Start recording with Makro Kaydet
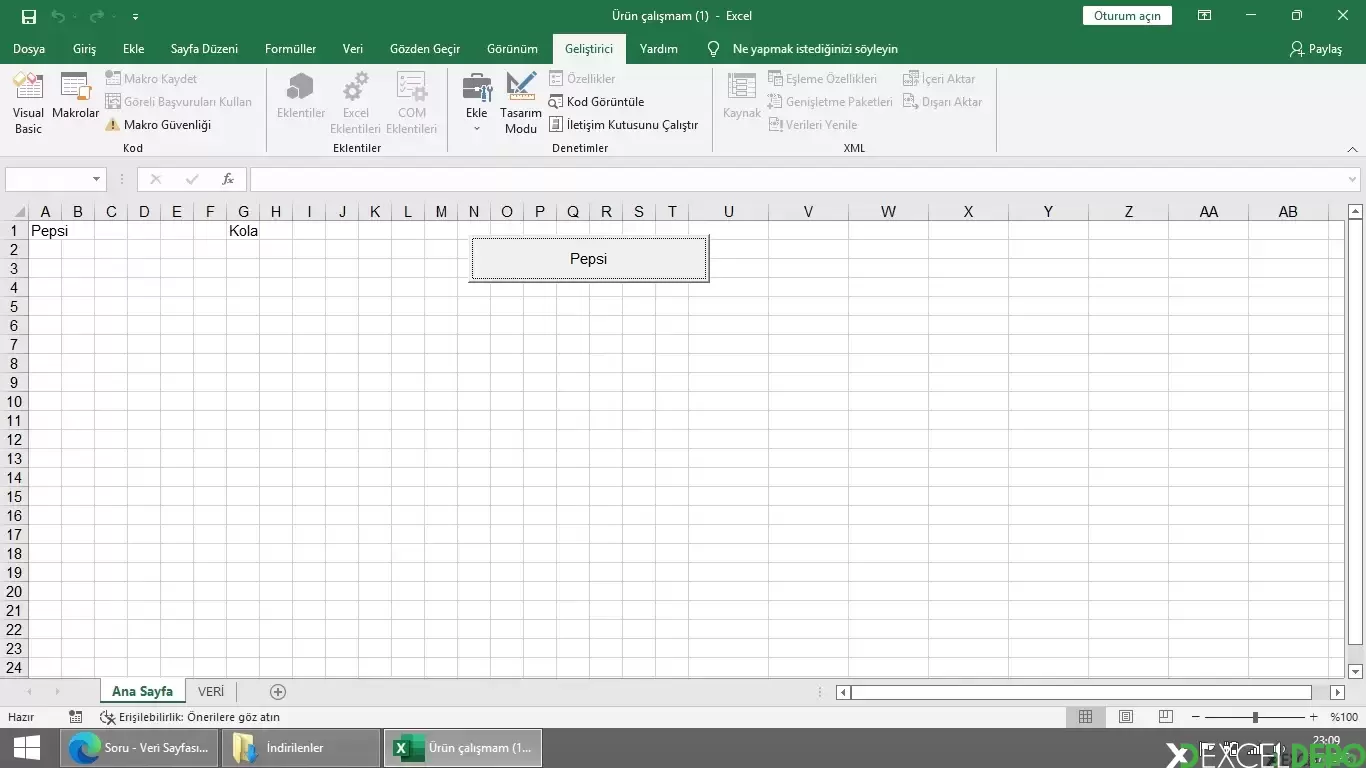Viewport: 1366px width, 768px height. [151, 79]
